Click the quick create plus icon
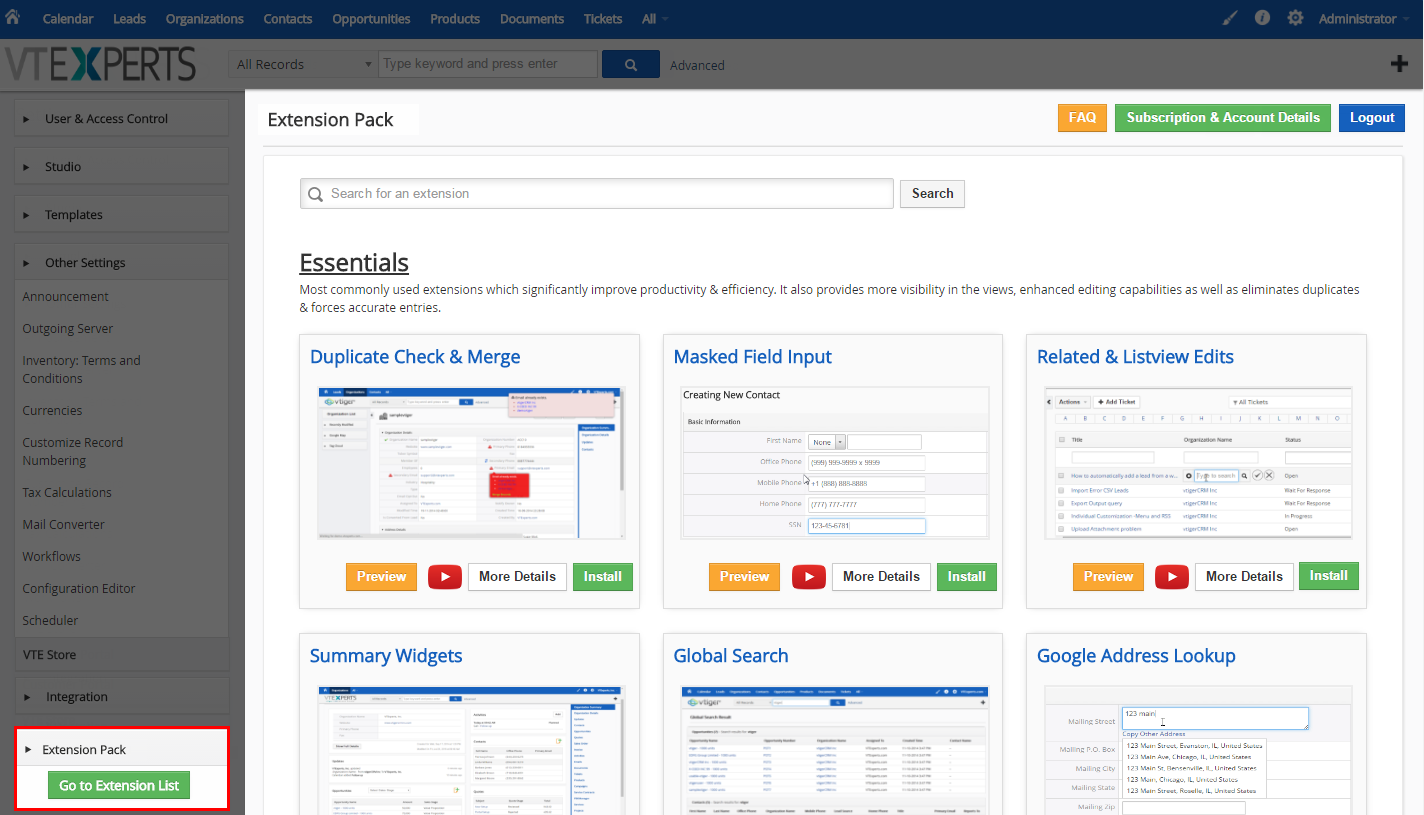This screenshot has height=815, width=1424. tap(1400, 64)
